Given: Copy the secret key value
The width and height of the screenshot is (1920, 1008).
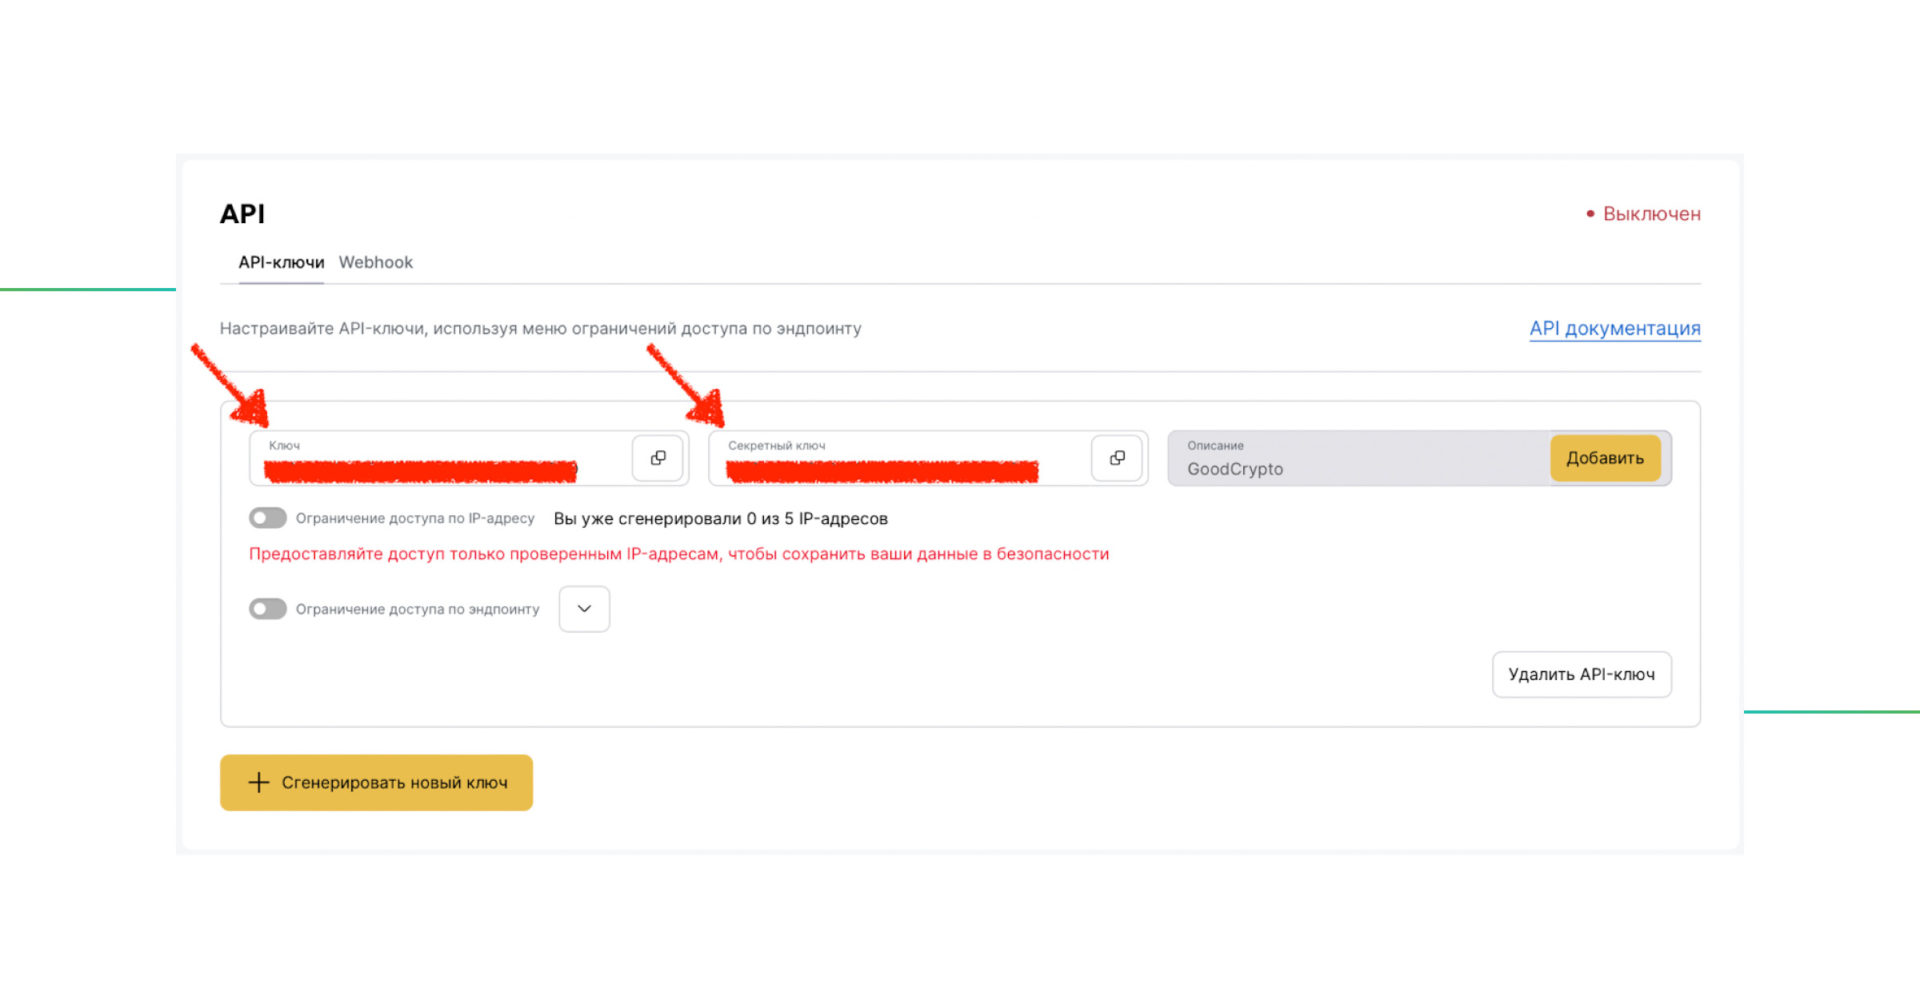Looking at the screenshot, I should coord(1116,458).
